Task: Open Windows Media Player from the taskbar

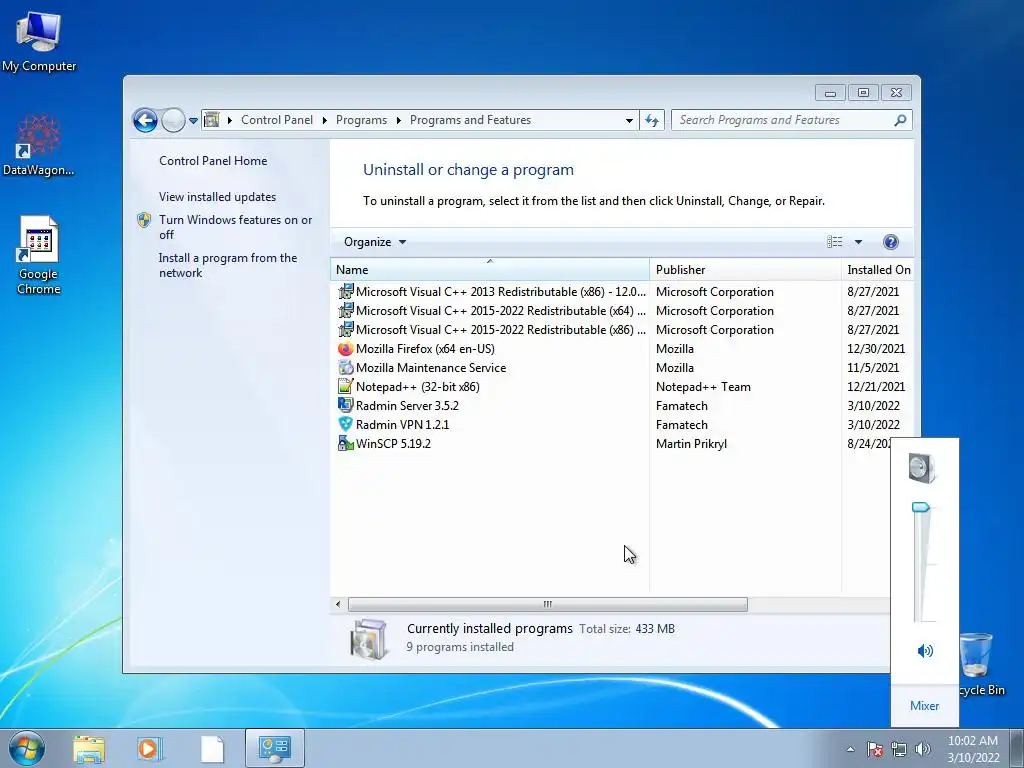Action: [150, 749]
